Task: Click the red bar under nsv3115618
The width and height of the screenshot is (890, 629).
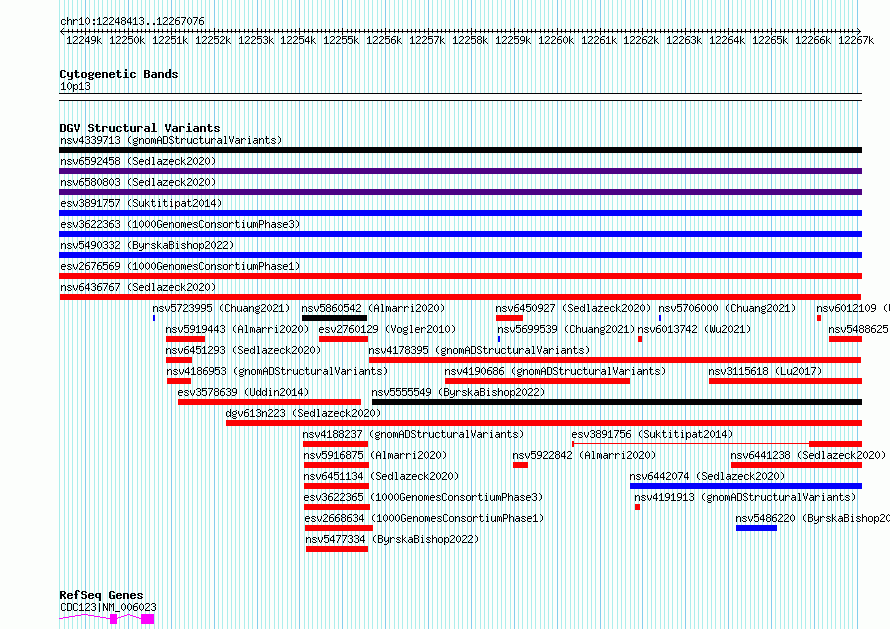Action: click(786, 381)
